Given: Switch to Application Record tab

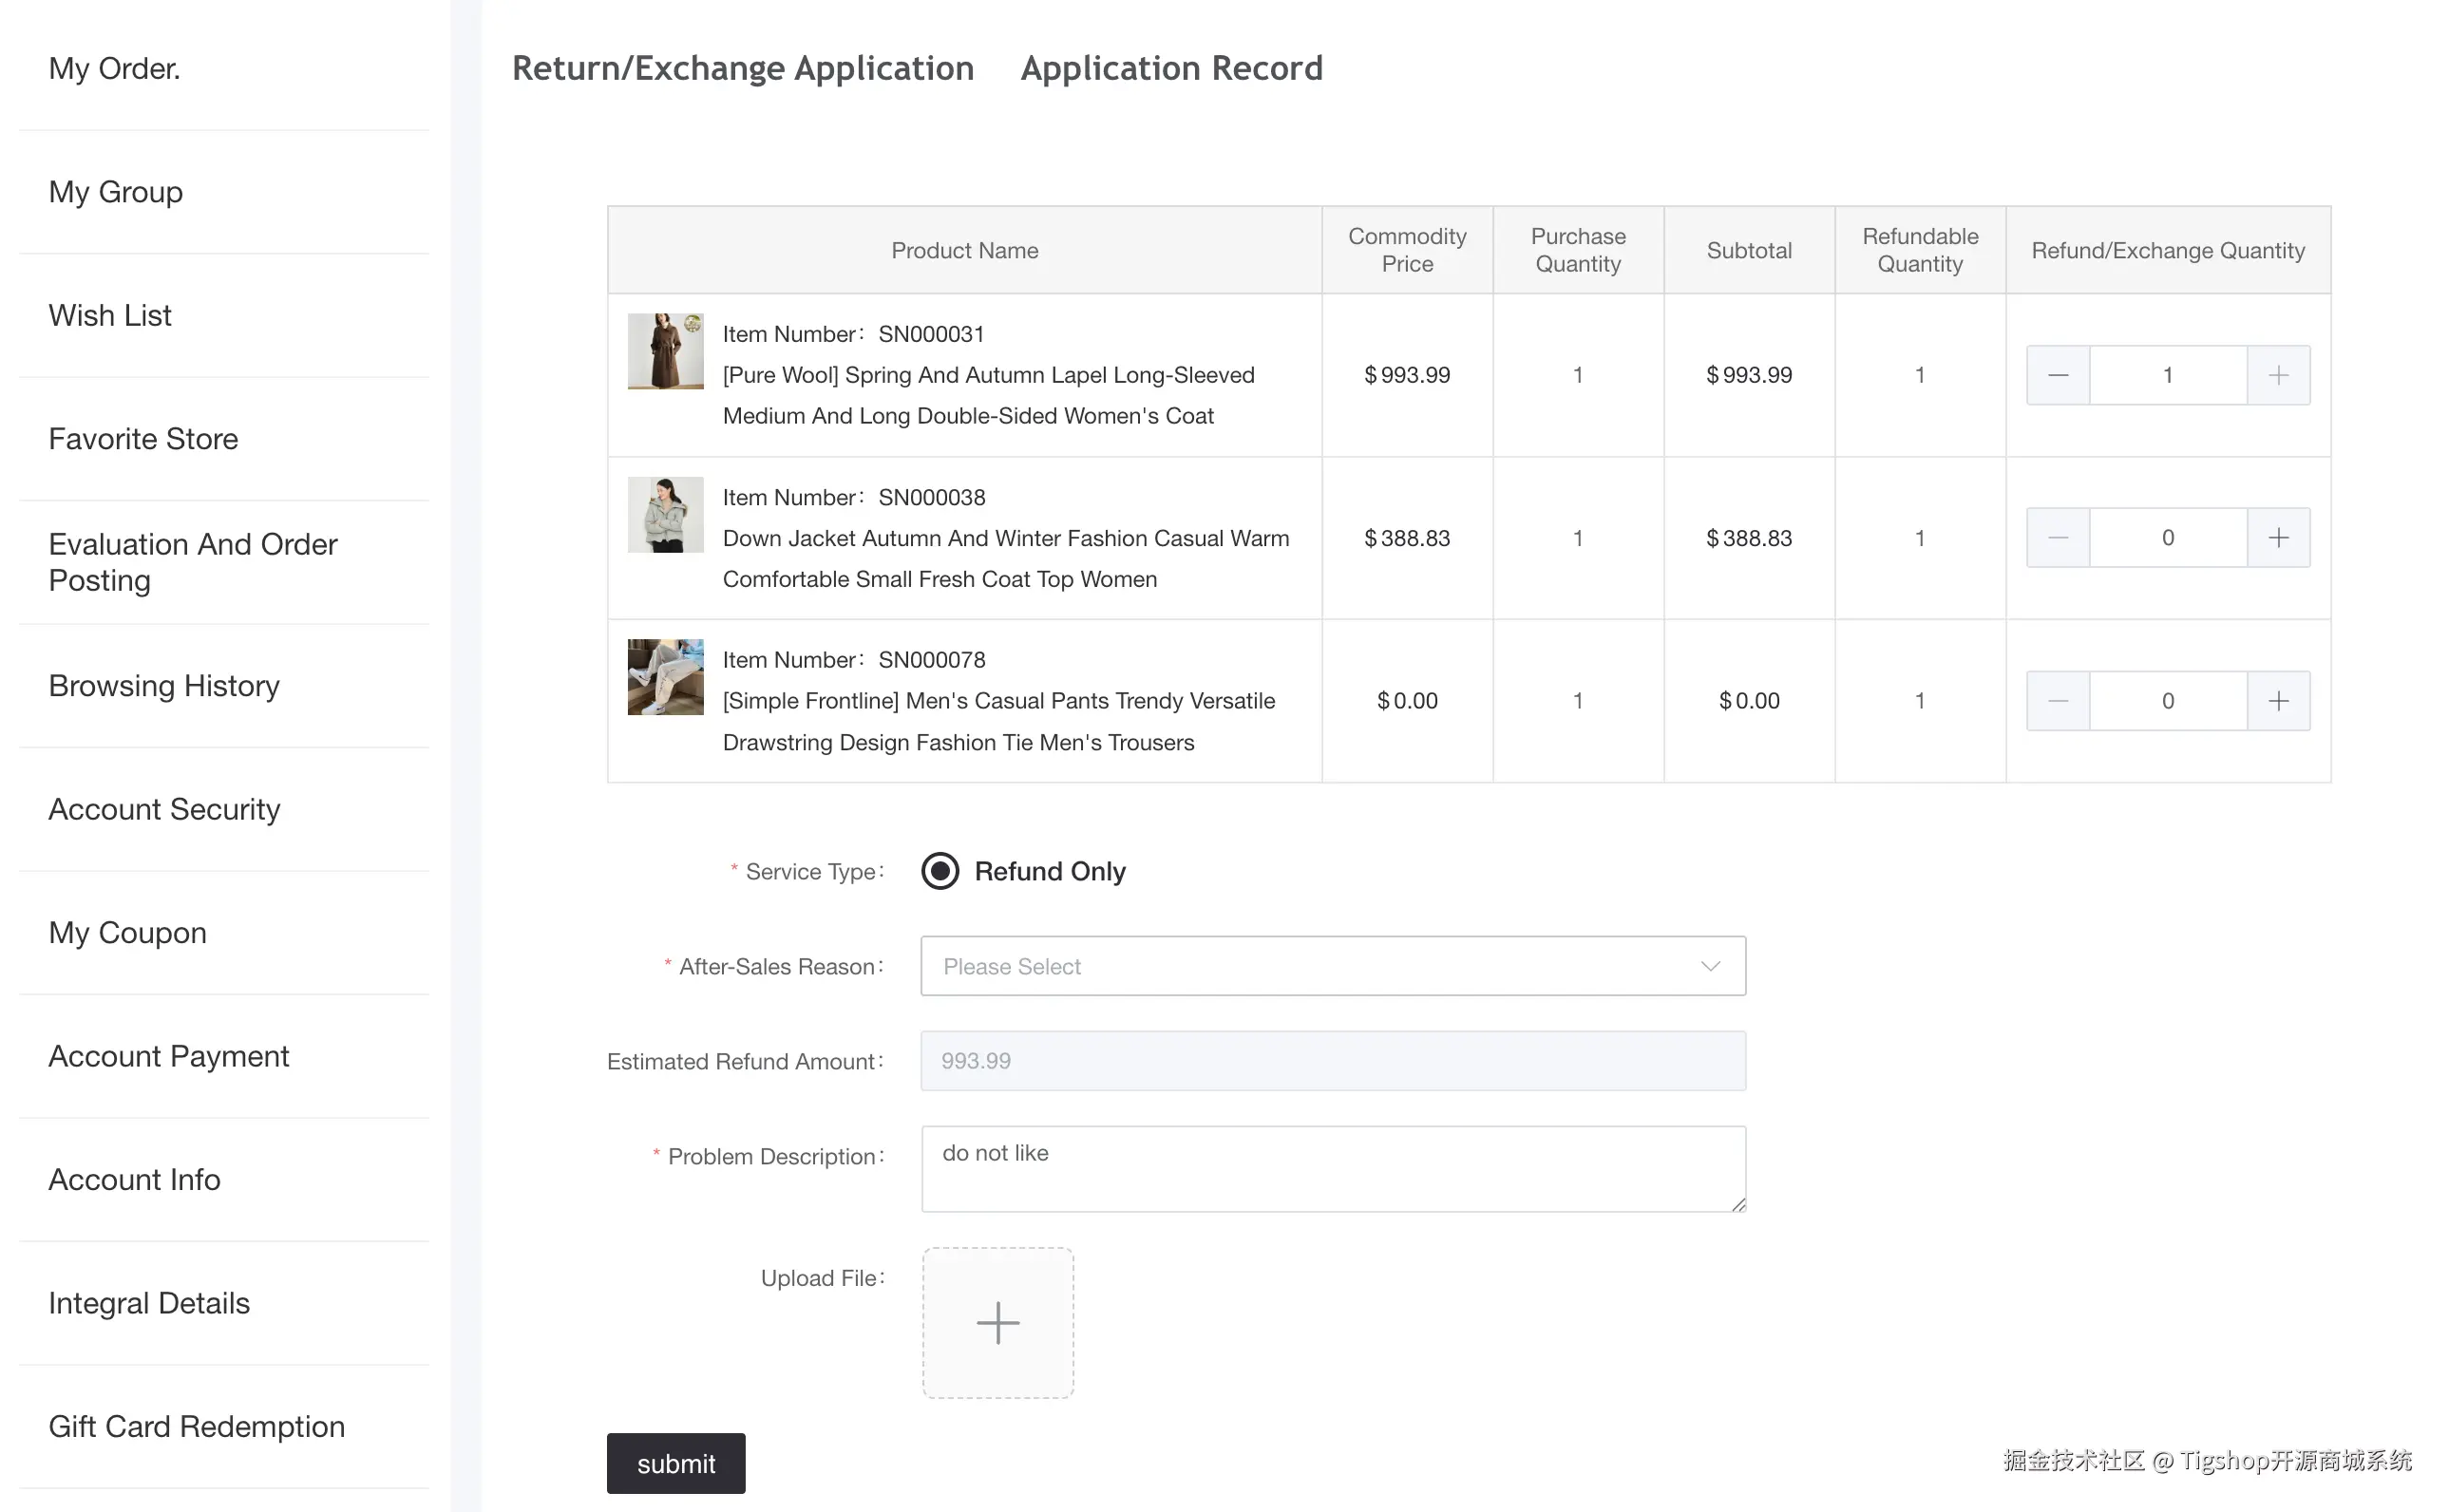Looking at the screenshot, I should 1171,68.
